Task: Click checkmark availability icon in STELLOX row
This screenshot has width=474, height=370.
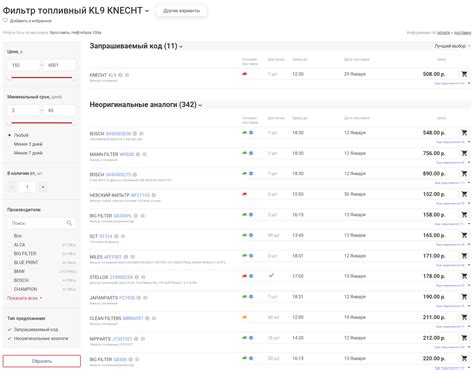Action: 271,275
